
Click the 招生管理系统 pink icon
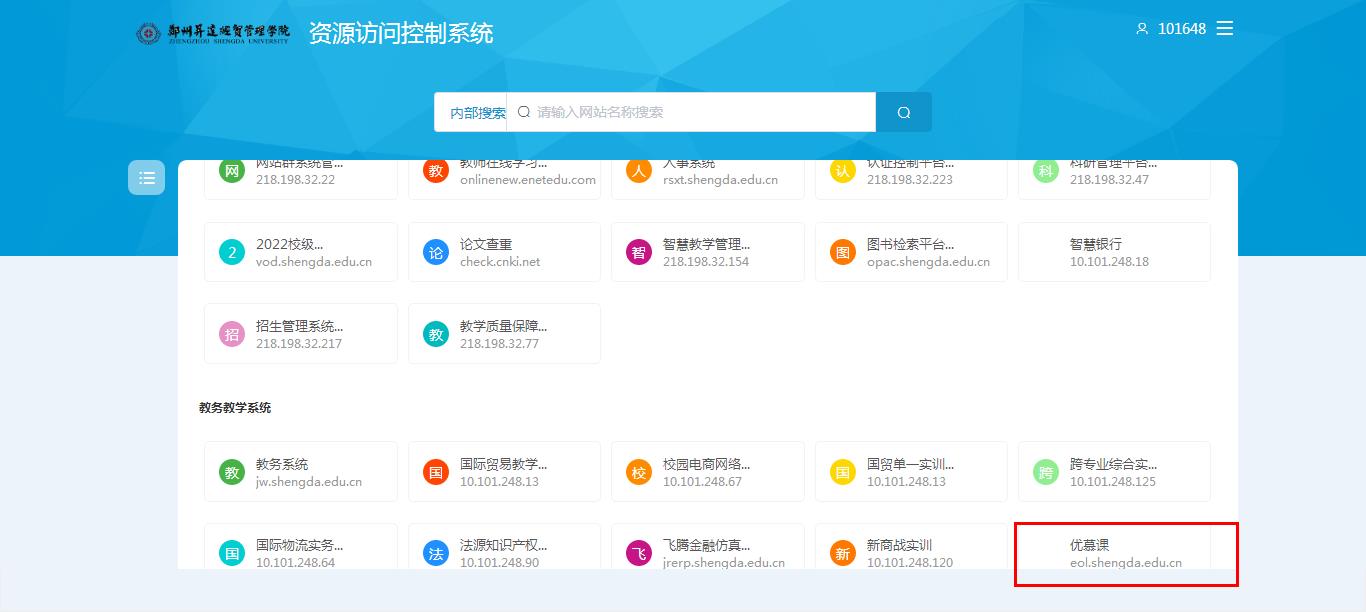232,334
